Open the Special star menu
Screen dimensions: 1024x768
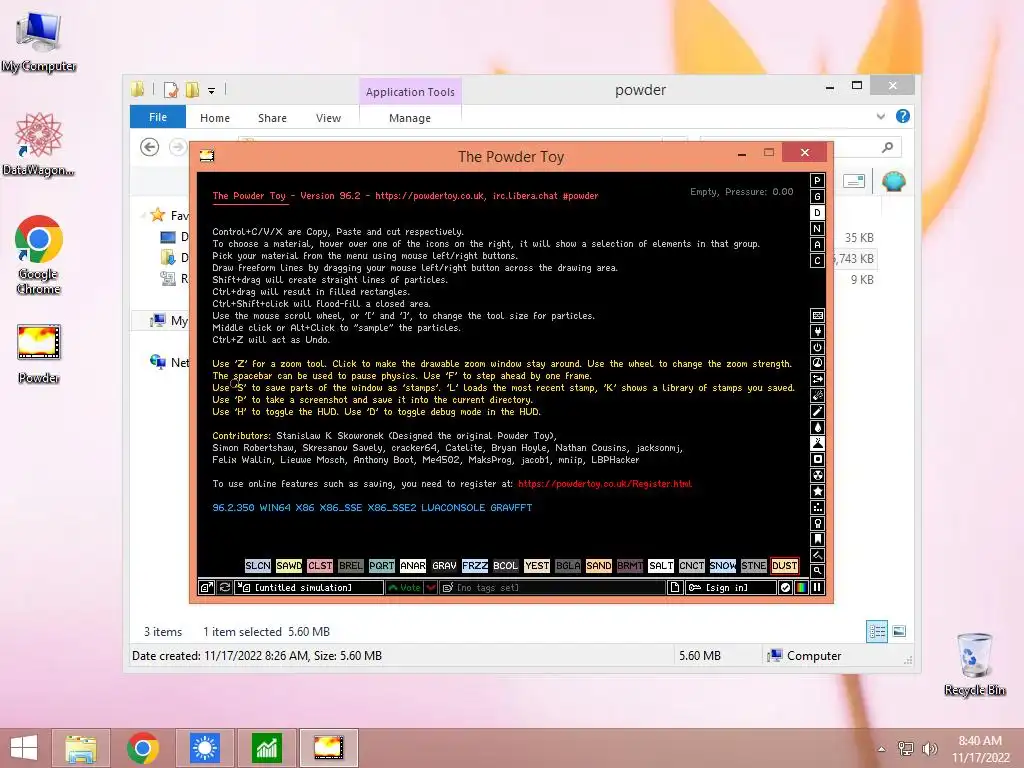click(x=817, y=491)
